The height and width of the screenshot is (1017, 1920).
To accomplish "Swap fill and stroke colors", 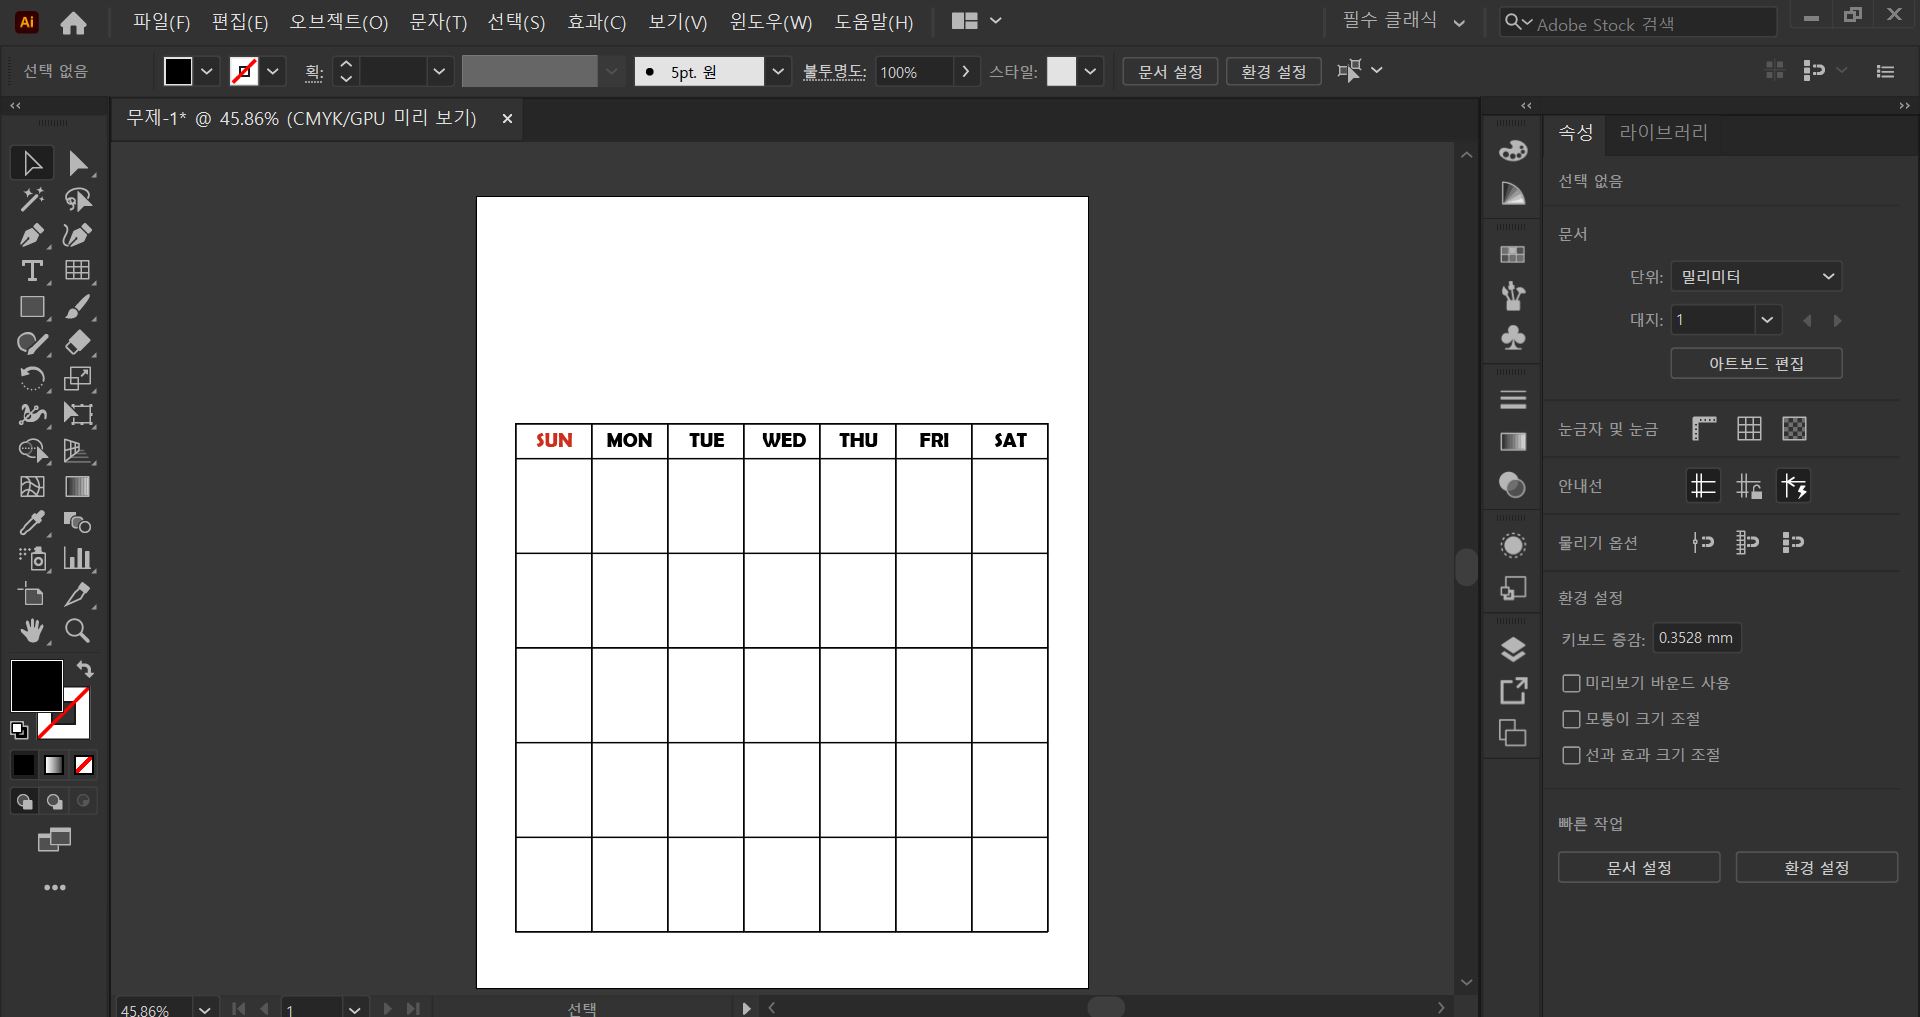I will tap(85, 670).
